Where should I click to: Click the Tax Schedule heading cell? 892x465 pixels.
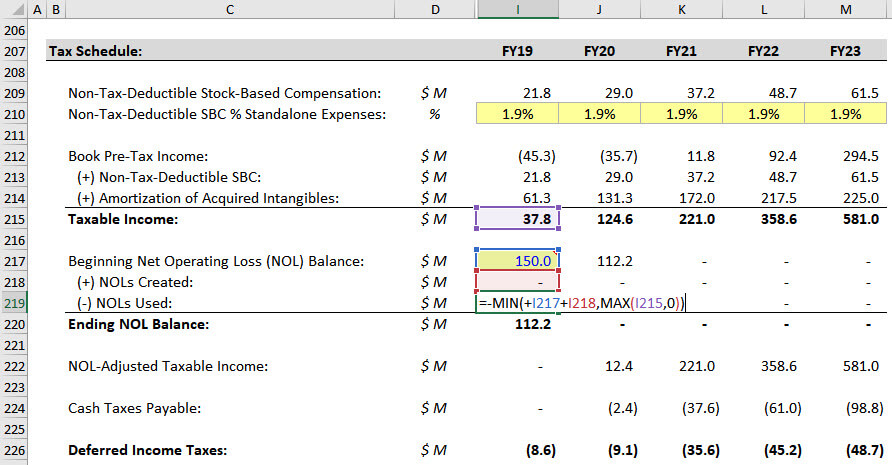[x=95, y=51]
